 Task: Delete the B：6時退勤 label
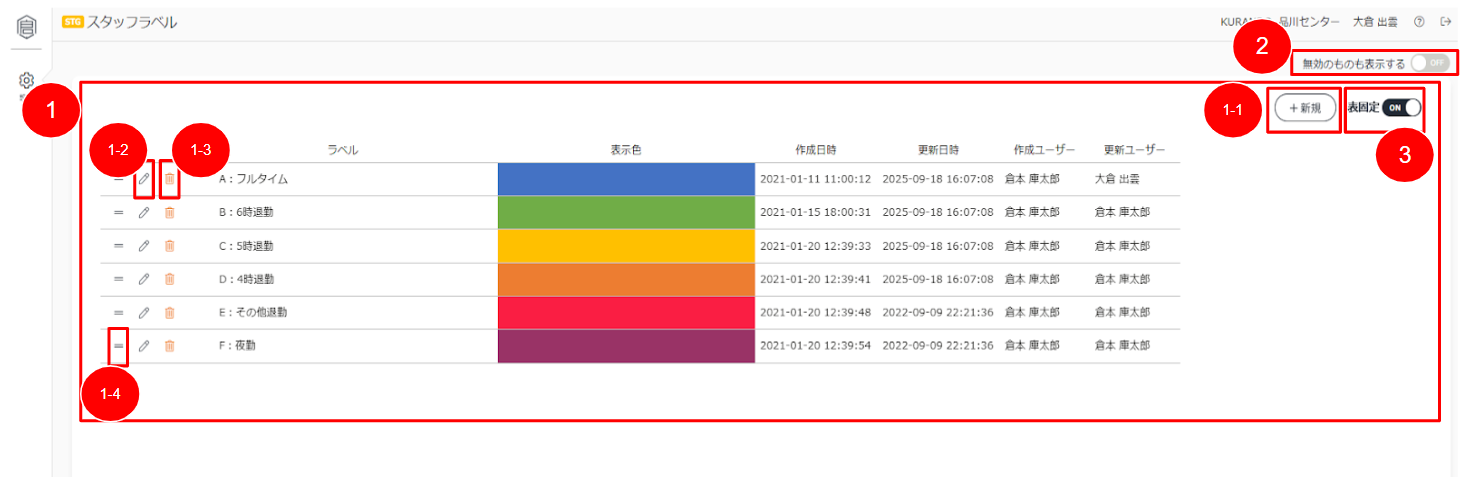[169, 212]
